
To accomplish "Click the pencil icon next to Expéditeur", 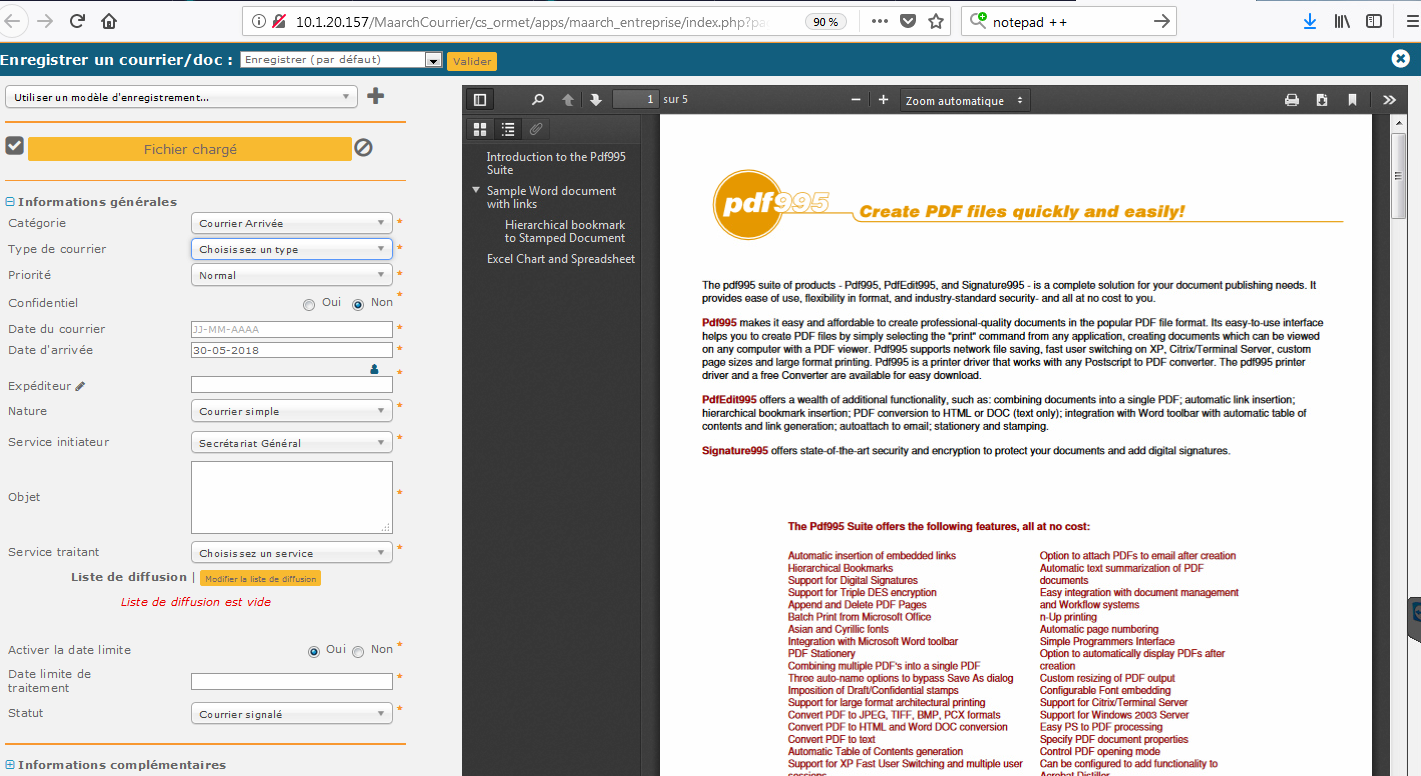I will coord(80,386).
